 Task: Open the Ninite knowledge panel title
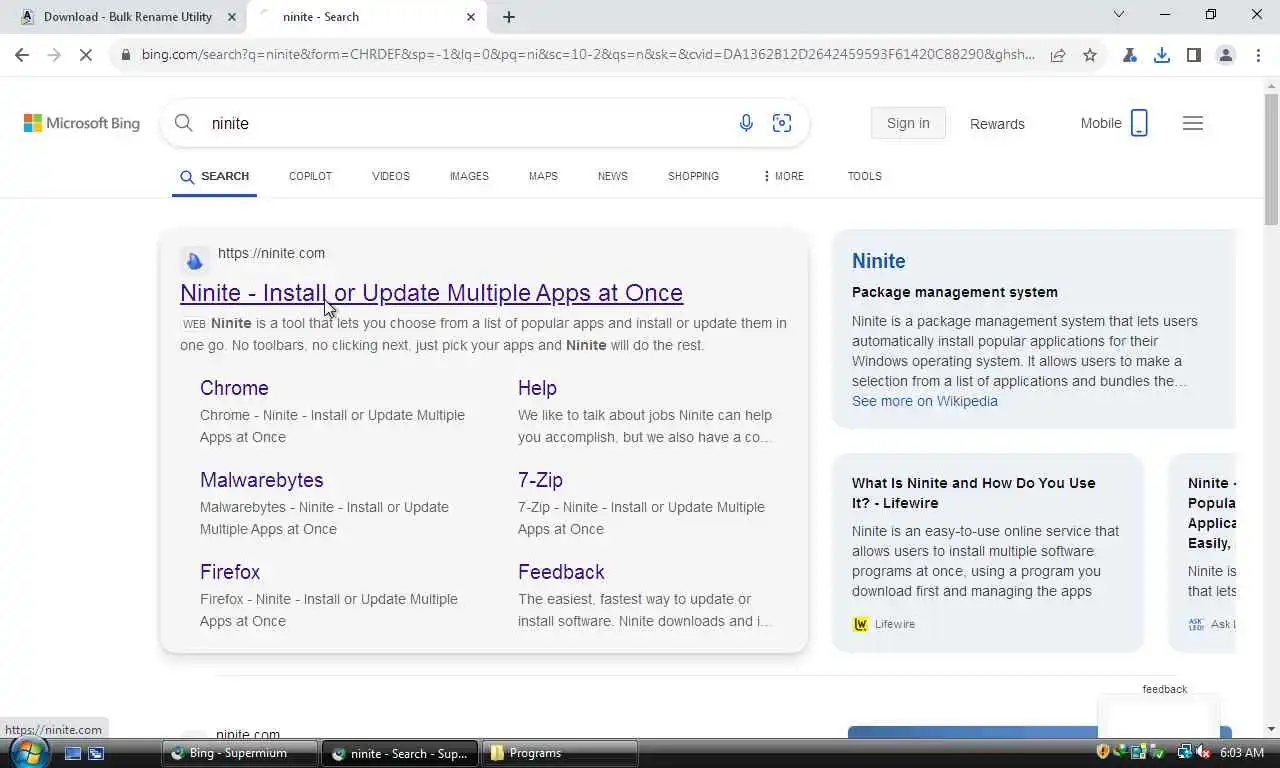click(x=879, y=261)
